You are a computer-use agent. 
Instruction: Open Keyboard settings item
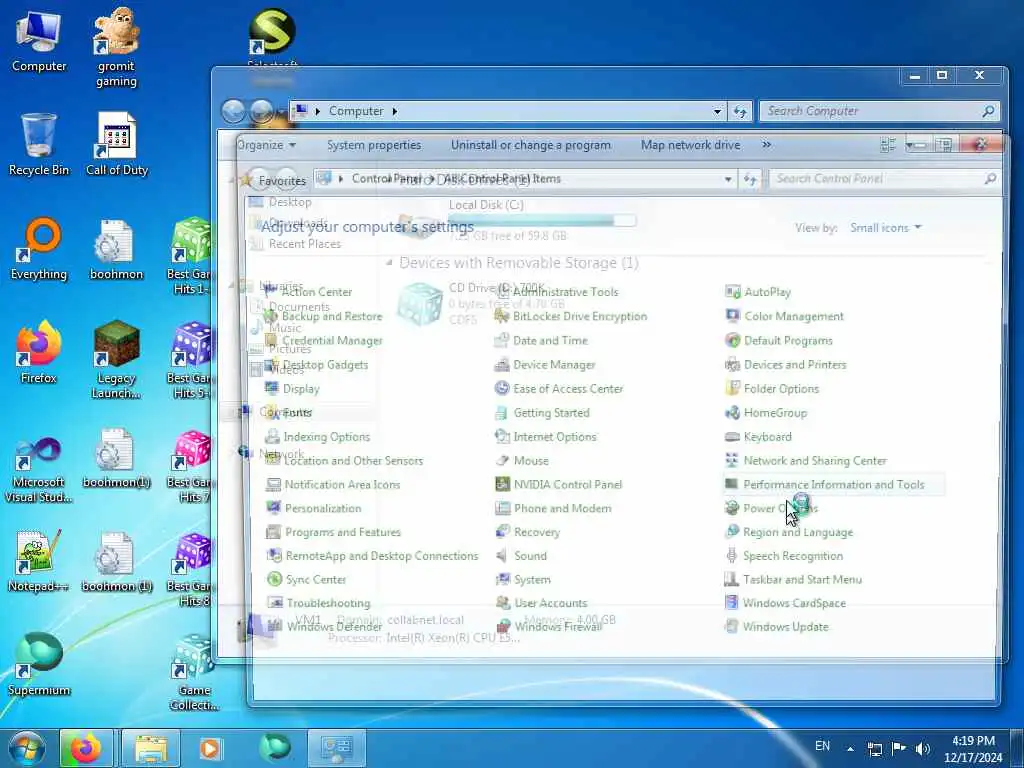coord(758,436)
